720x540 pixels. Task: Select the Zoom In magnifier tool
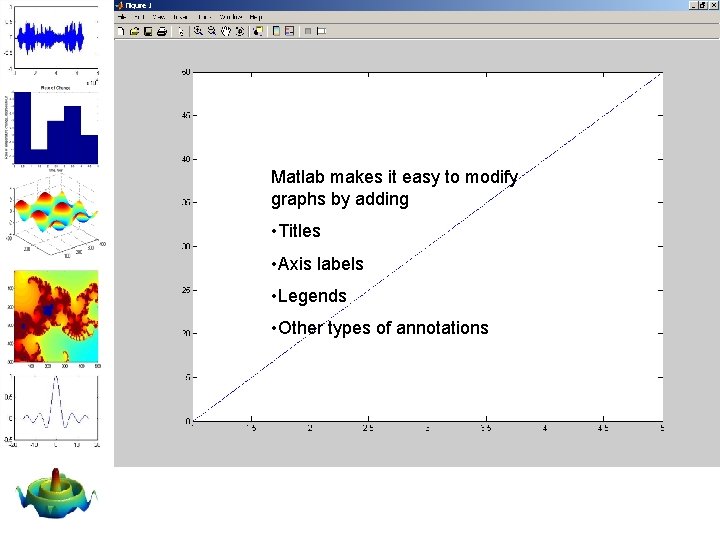[x=198, y=31]
